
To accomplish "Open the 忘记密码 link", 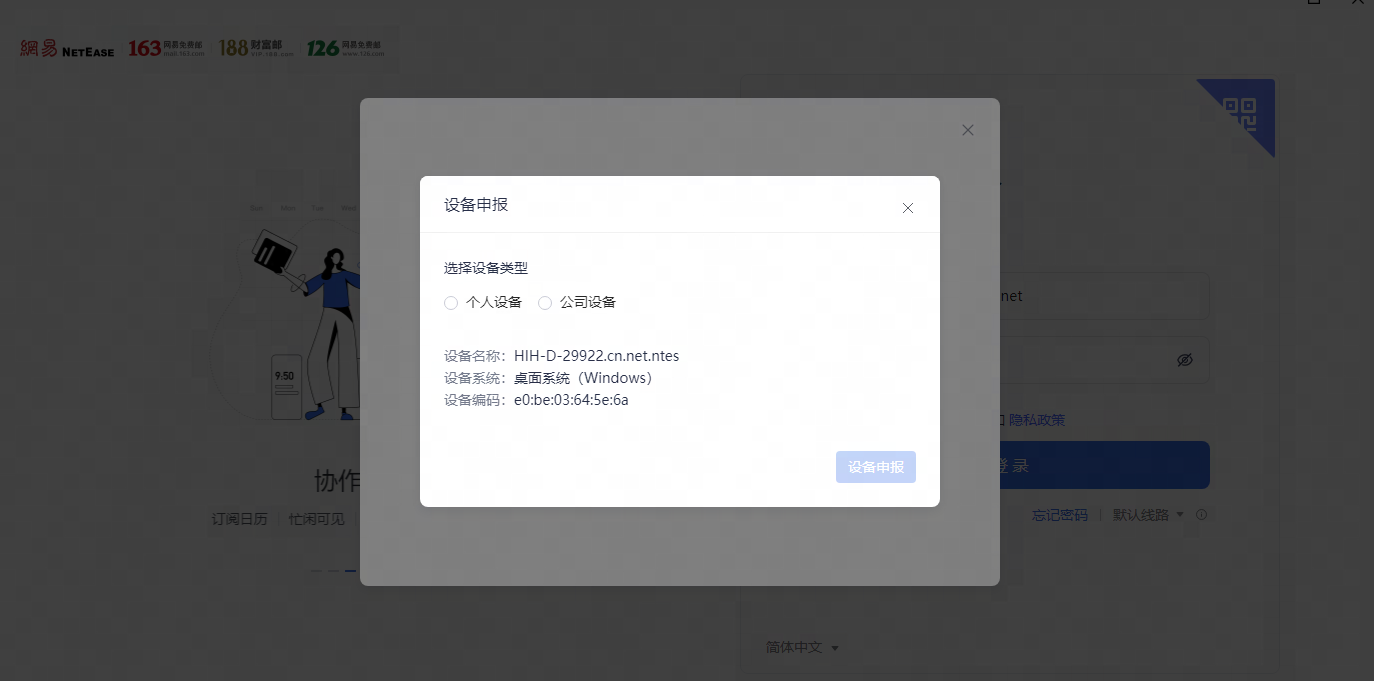I will tap(1060, 515).
